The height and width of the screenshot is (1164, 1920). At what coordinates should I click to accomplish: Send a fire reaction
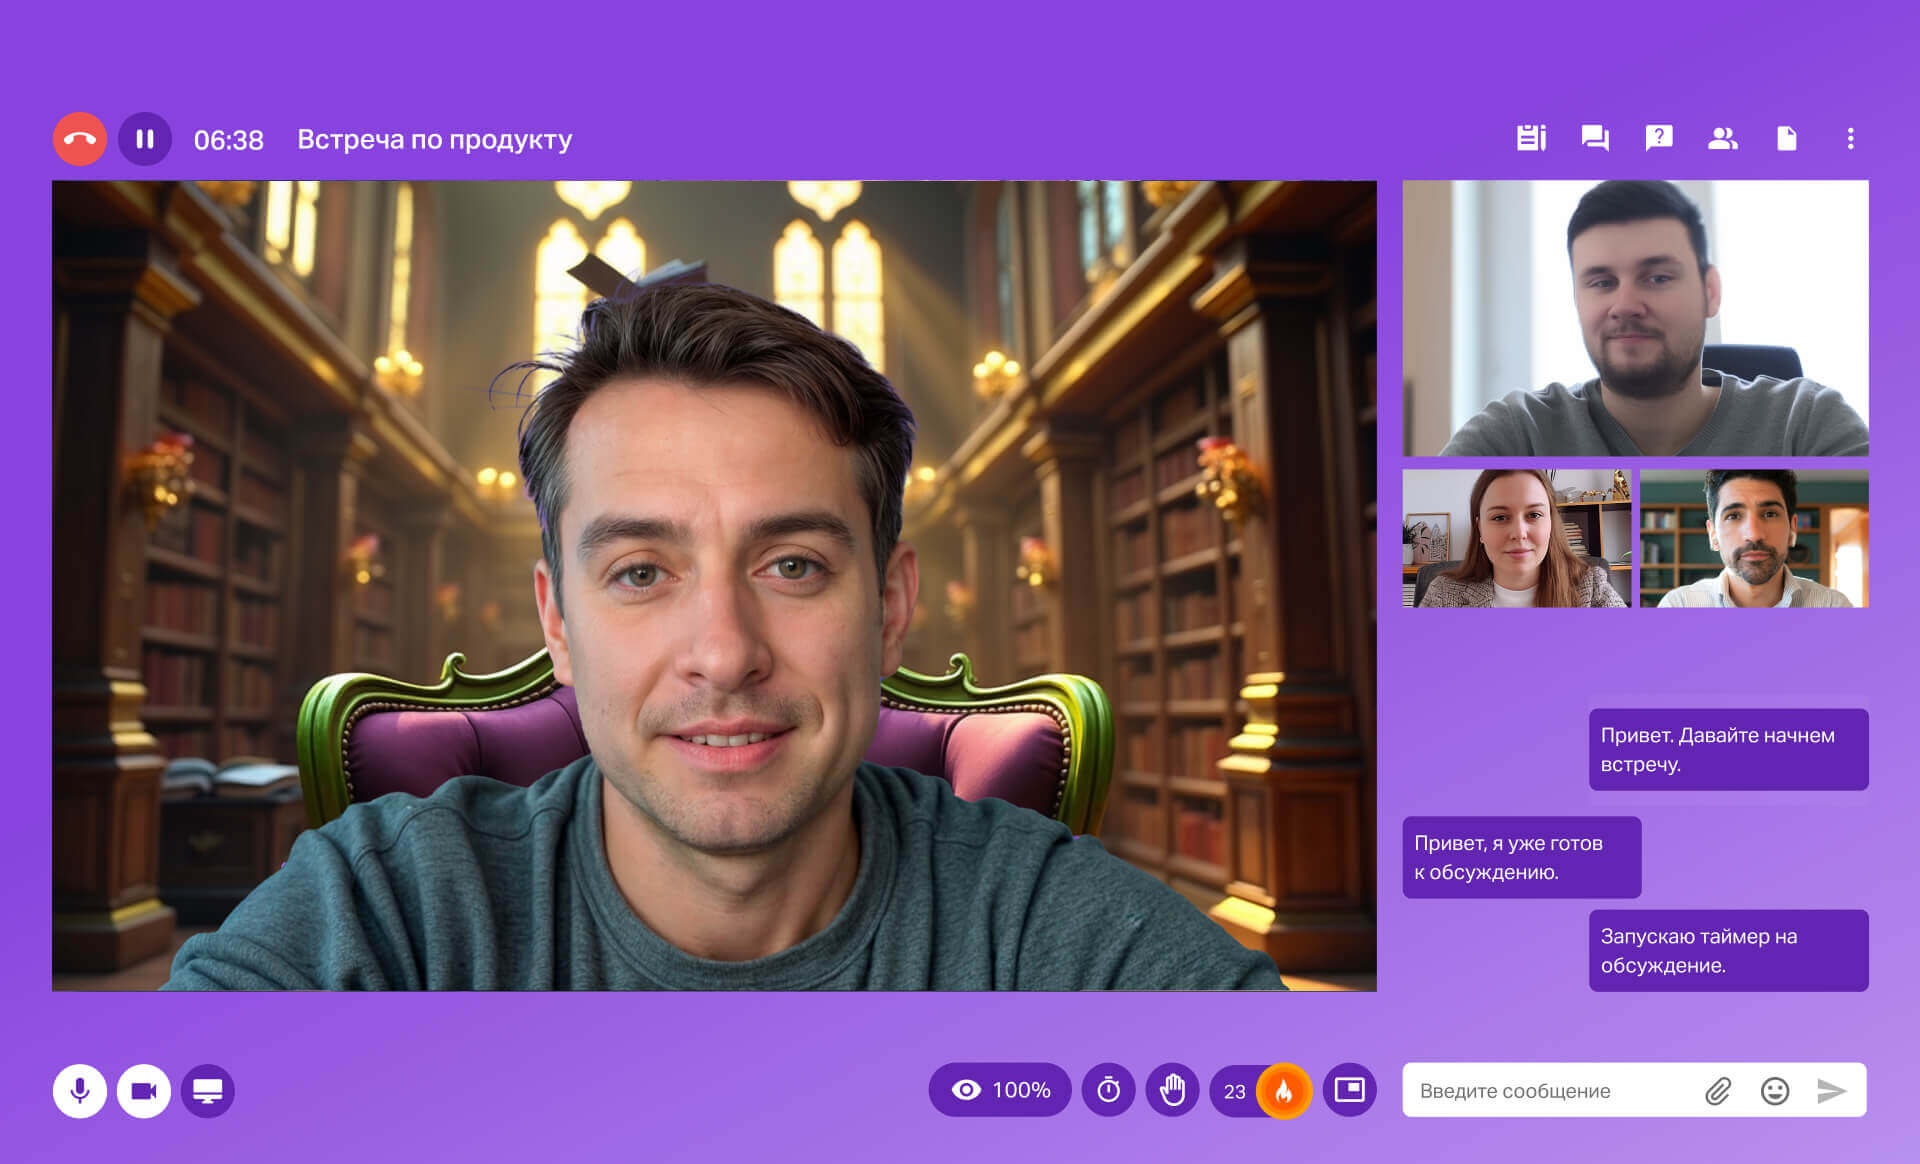(x=1284, y=1090)
